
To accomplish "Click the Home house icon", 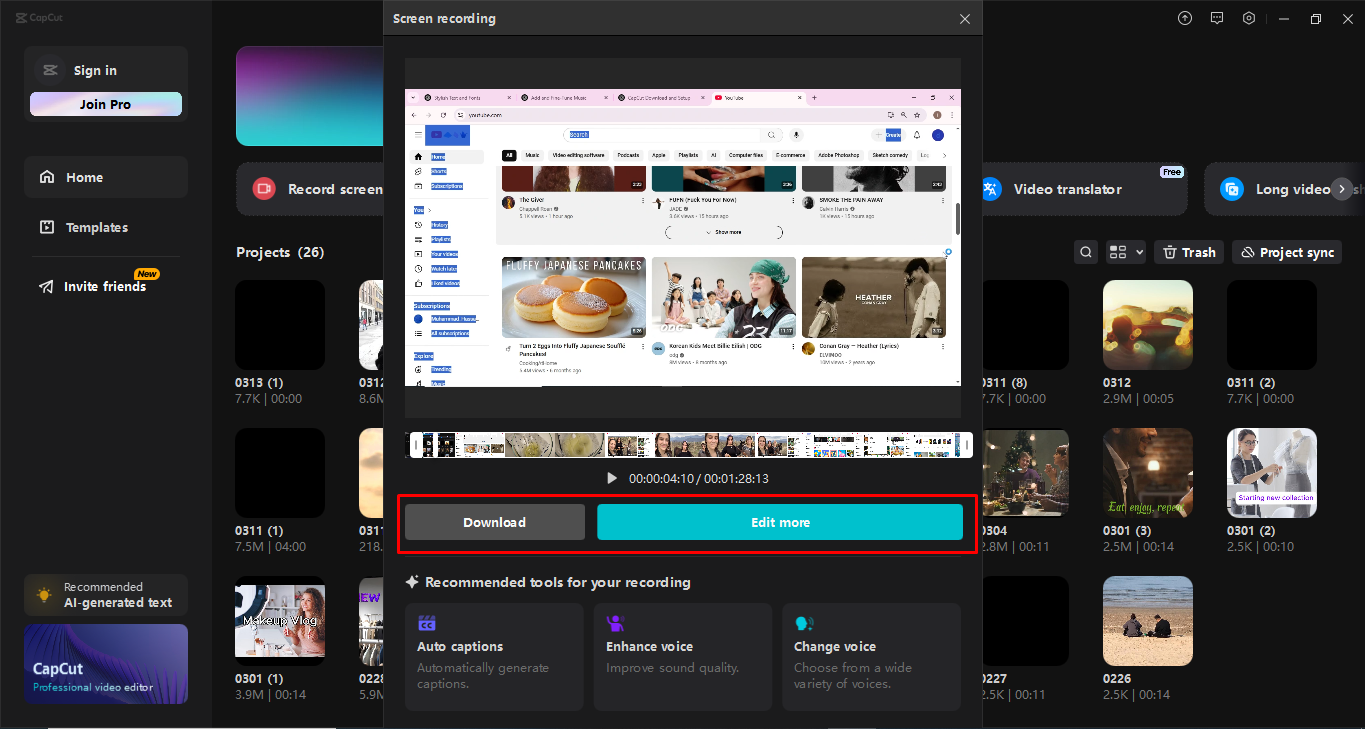I will click(x=47, y=177).
